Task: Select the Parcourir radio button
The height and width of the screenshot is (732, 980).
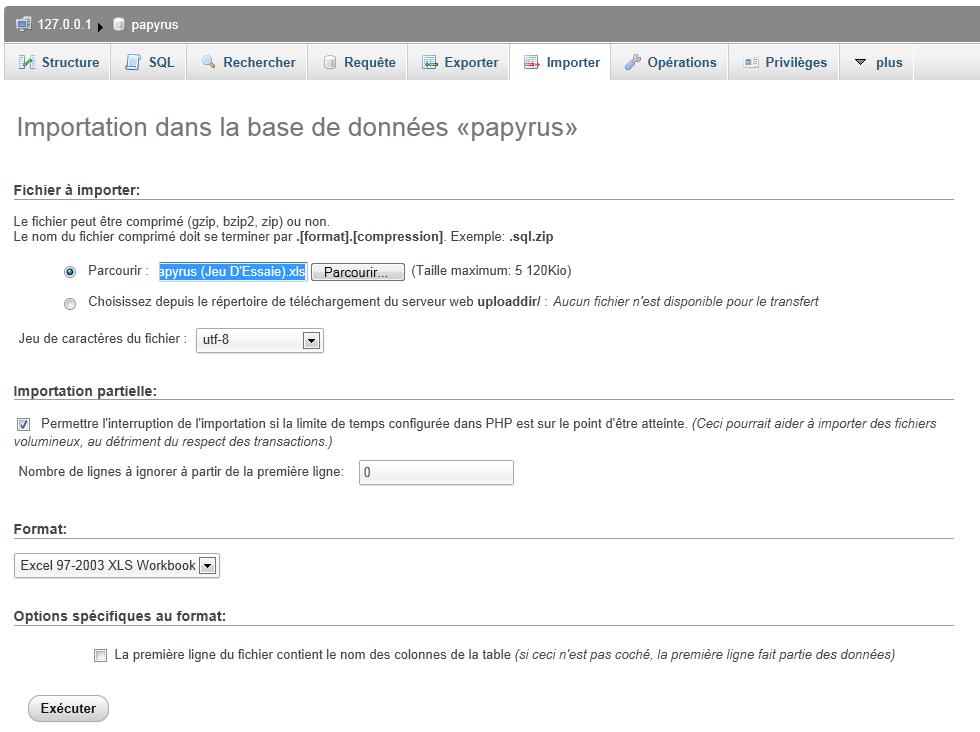Action: pyautogui.click(x=70, y=272)
